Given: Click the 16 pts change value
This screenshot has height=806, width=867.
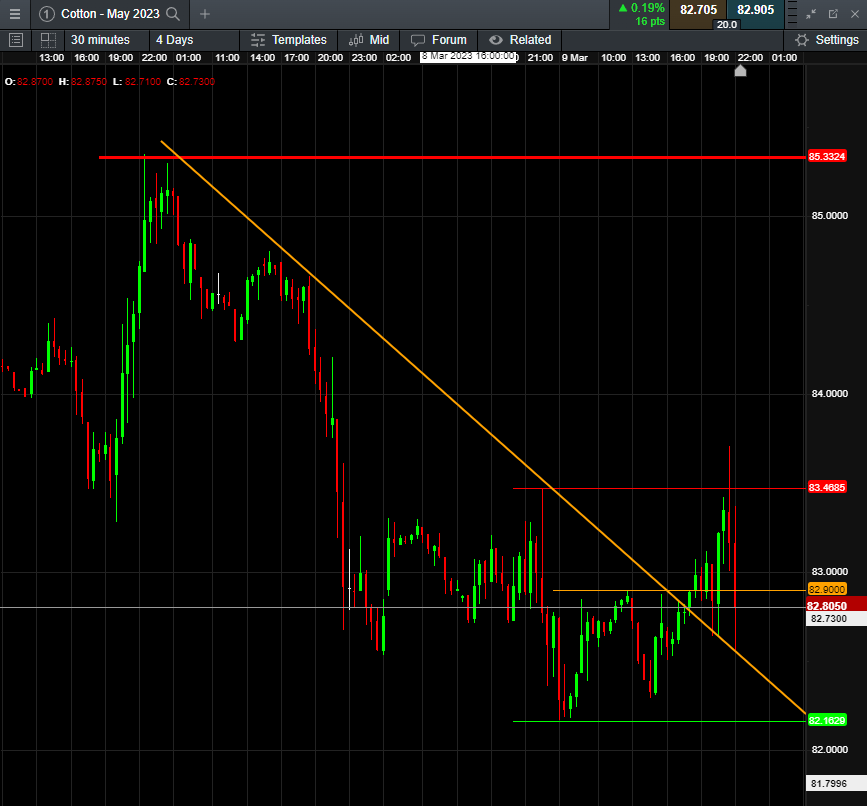Looking at the screenshot, I should (650, 22).
